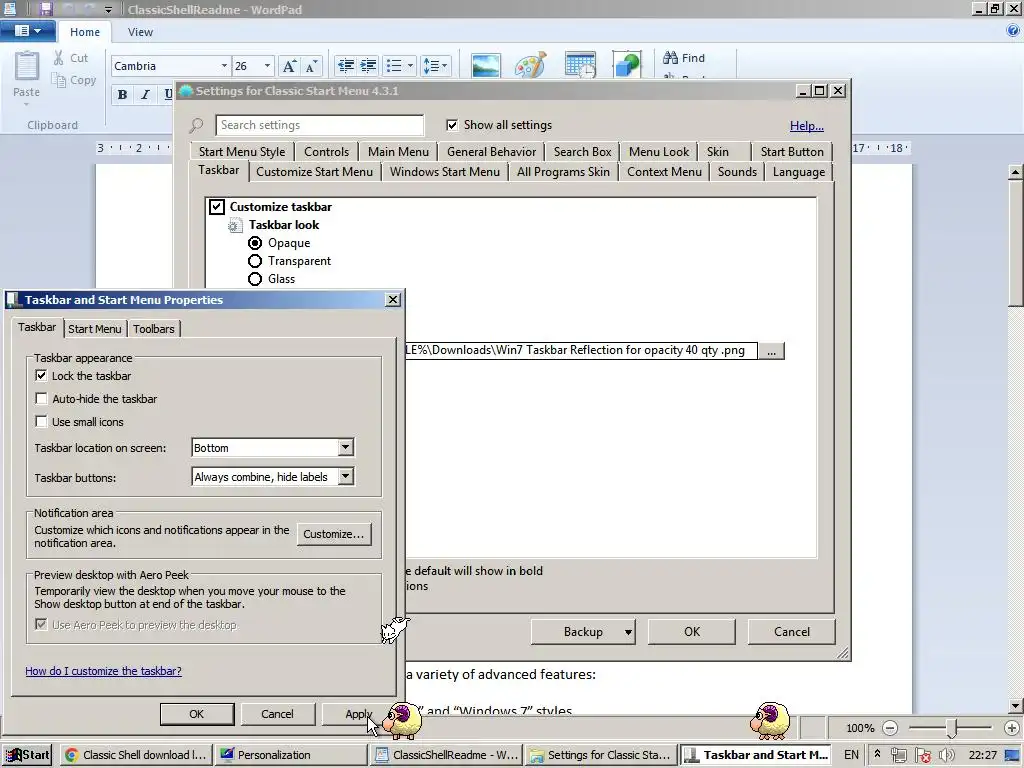The image size is (1024, 768).
Task: Click Cancel in Taskbar Properties dialog
Action: 278,714
